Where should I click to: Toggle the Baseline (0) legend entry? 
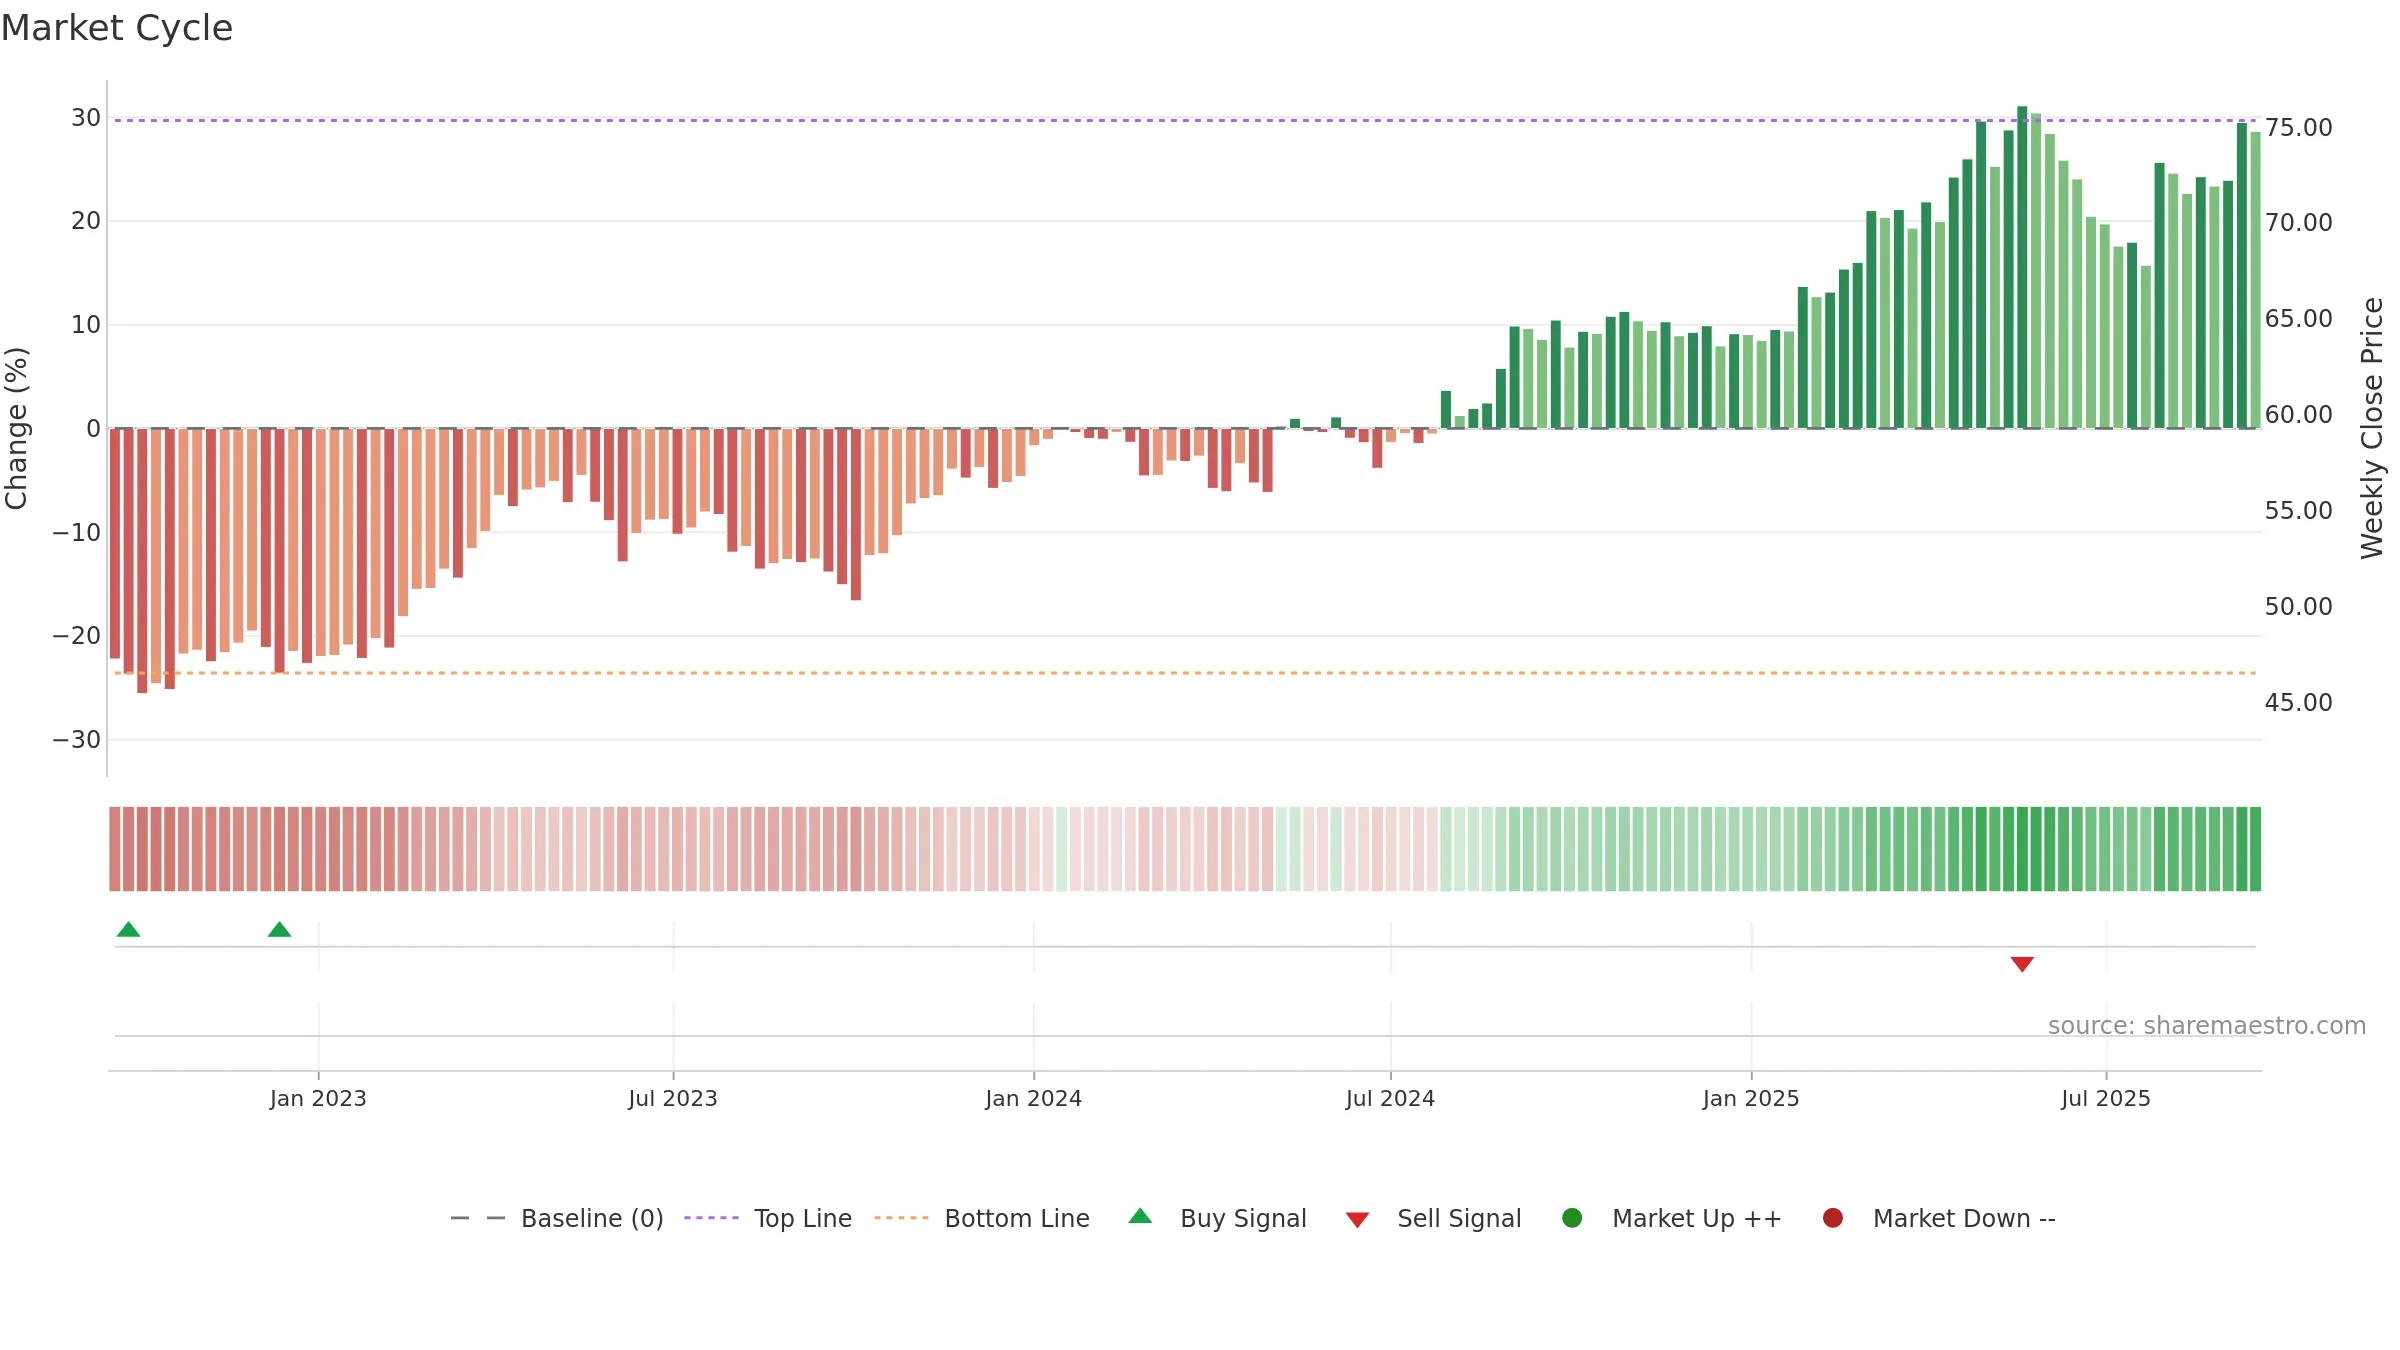tap(557, 1219)
